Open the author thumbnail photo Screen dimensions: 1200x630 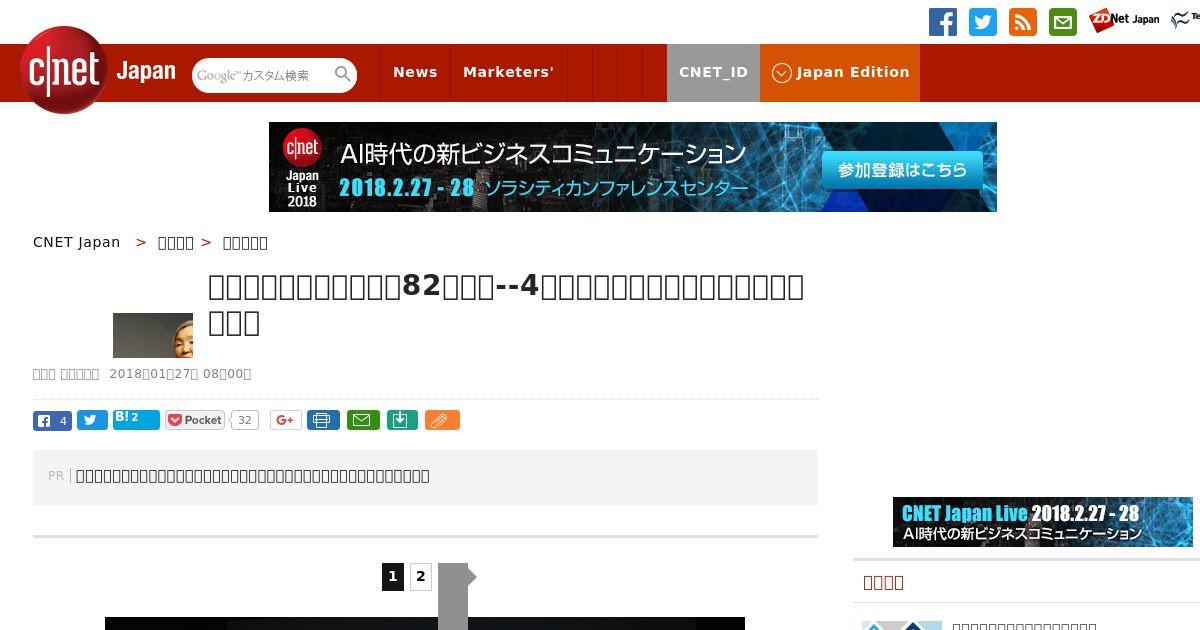(153, 335)
